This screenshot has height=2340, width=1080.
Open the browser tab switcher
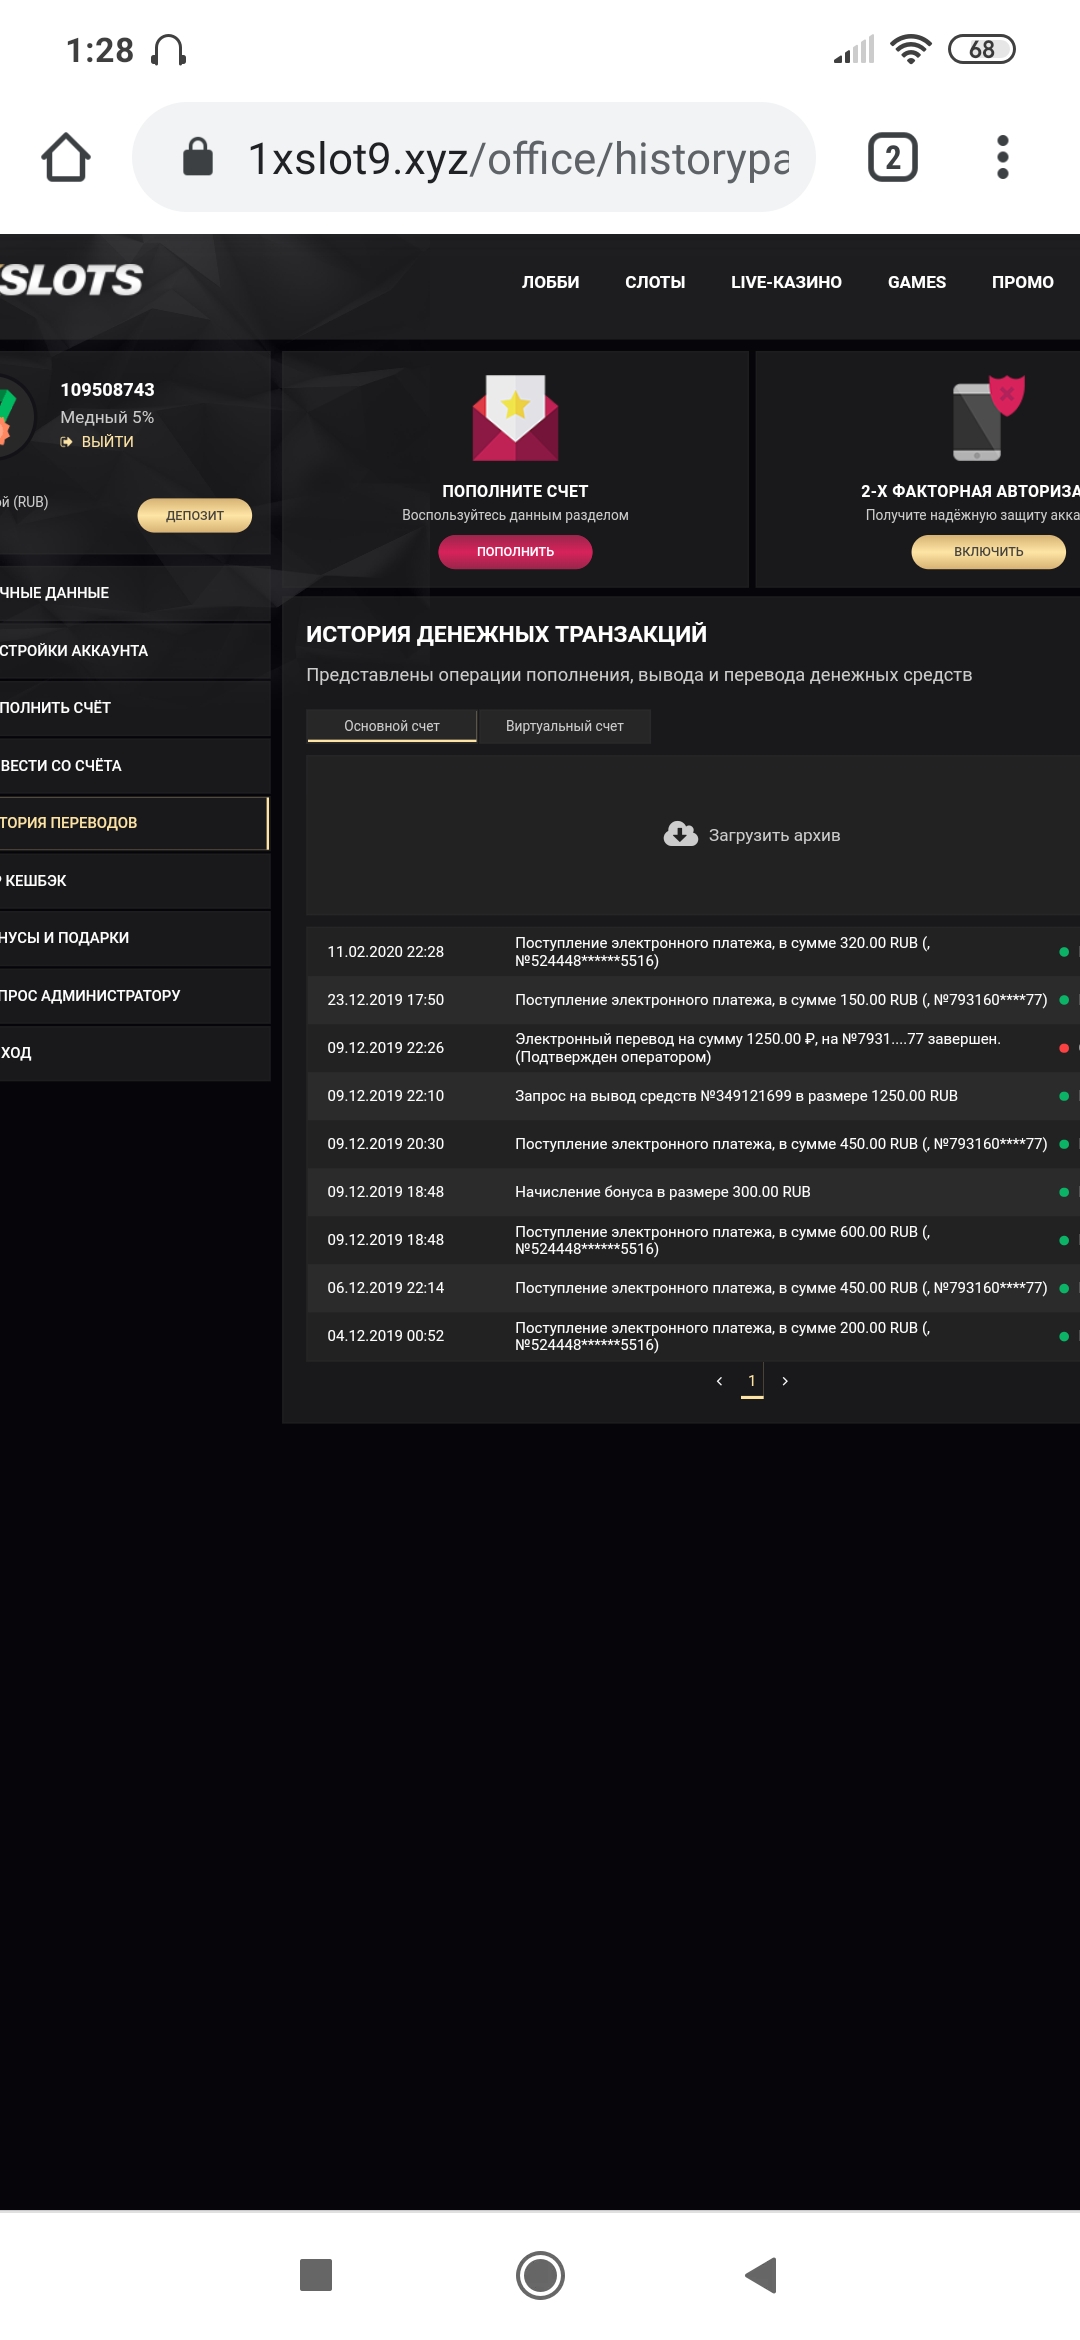click(x=892, y=158)
